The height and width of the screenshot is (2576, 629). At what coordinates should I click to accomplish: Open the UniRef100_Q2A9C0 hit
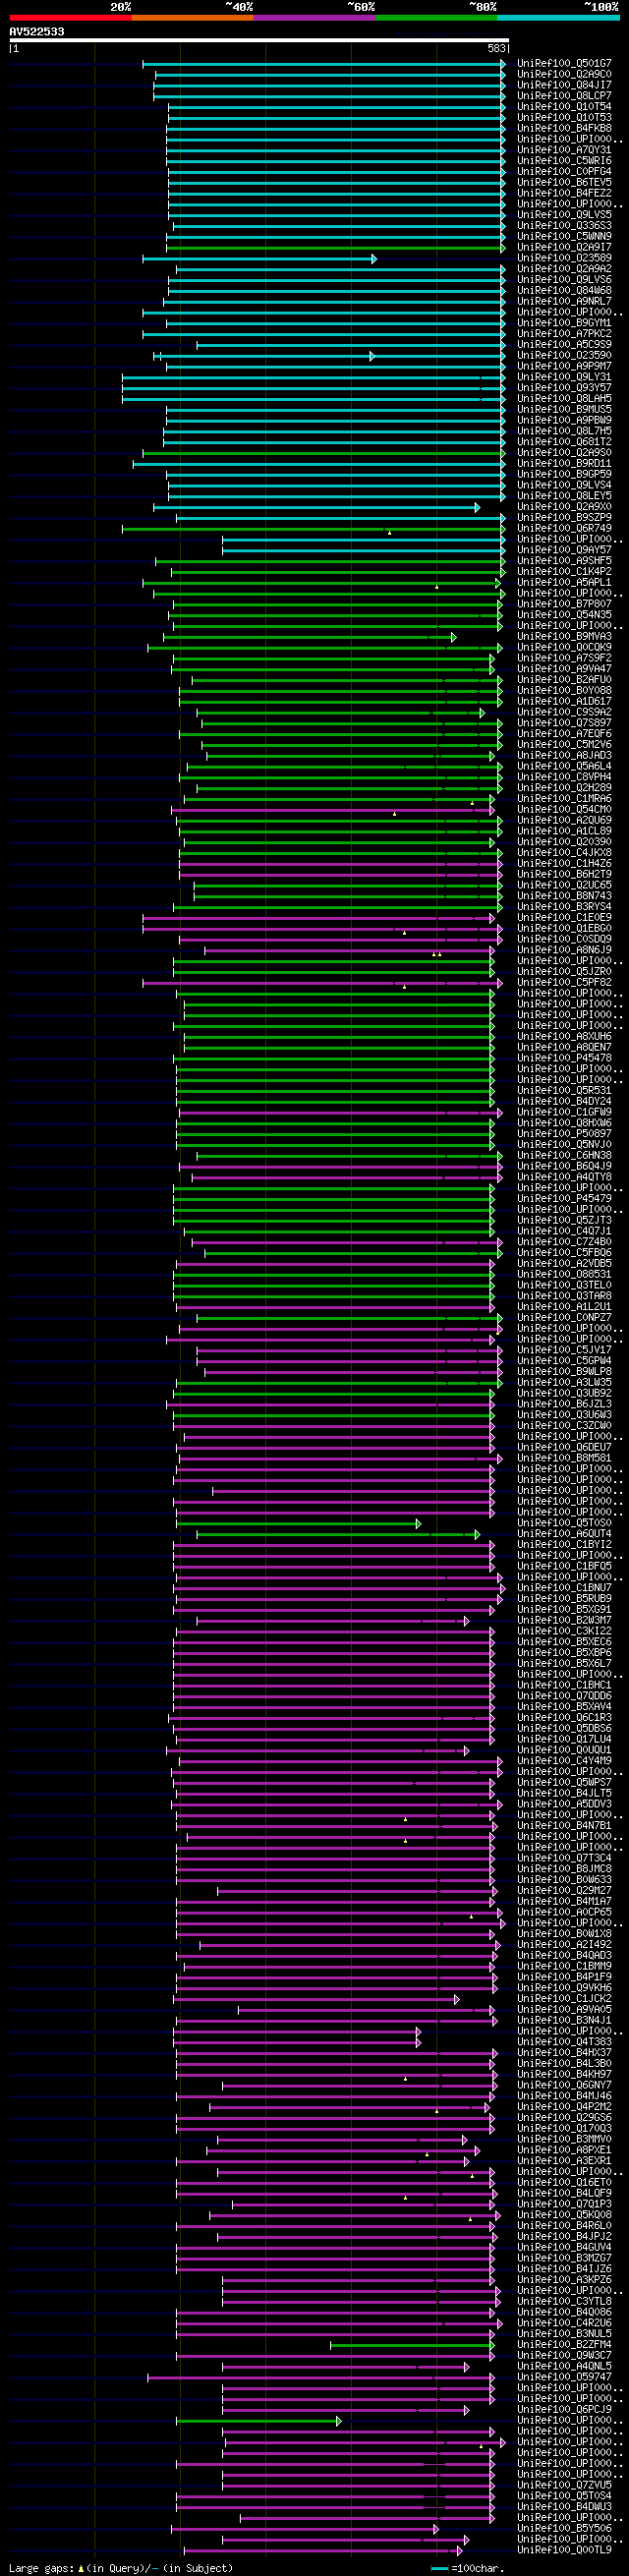[x=565, y=75]
